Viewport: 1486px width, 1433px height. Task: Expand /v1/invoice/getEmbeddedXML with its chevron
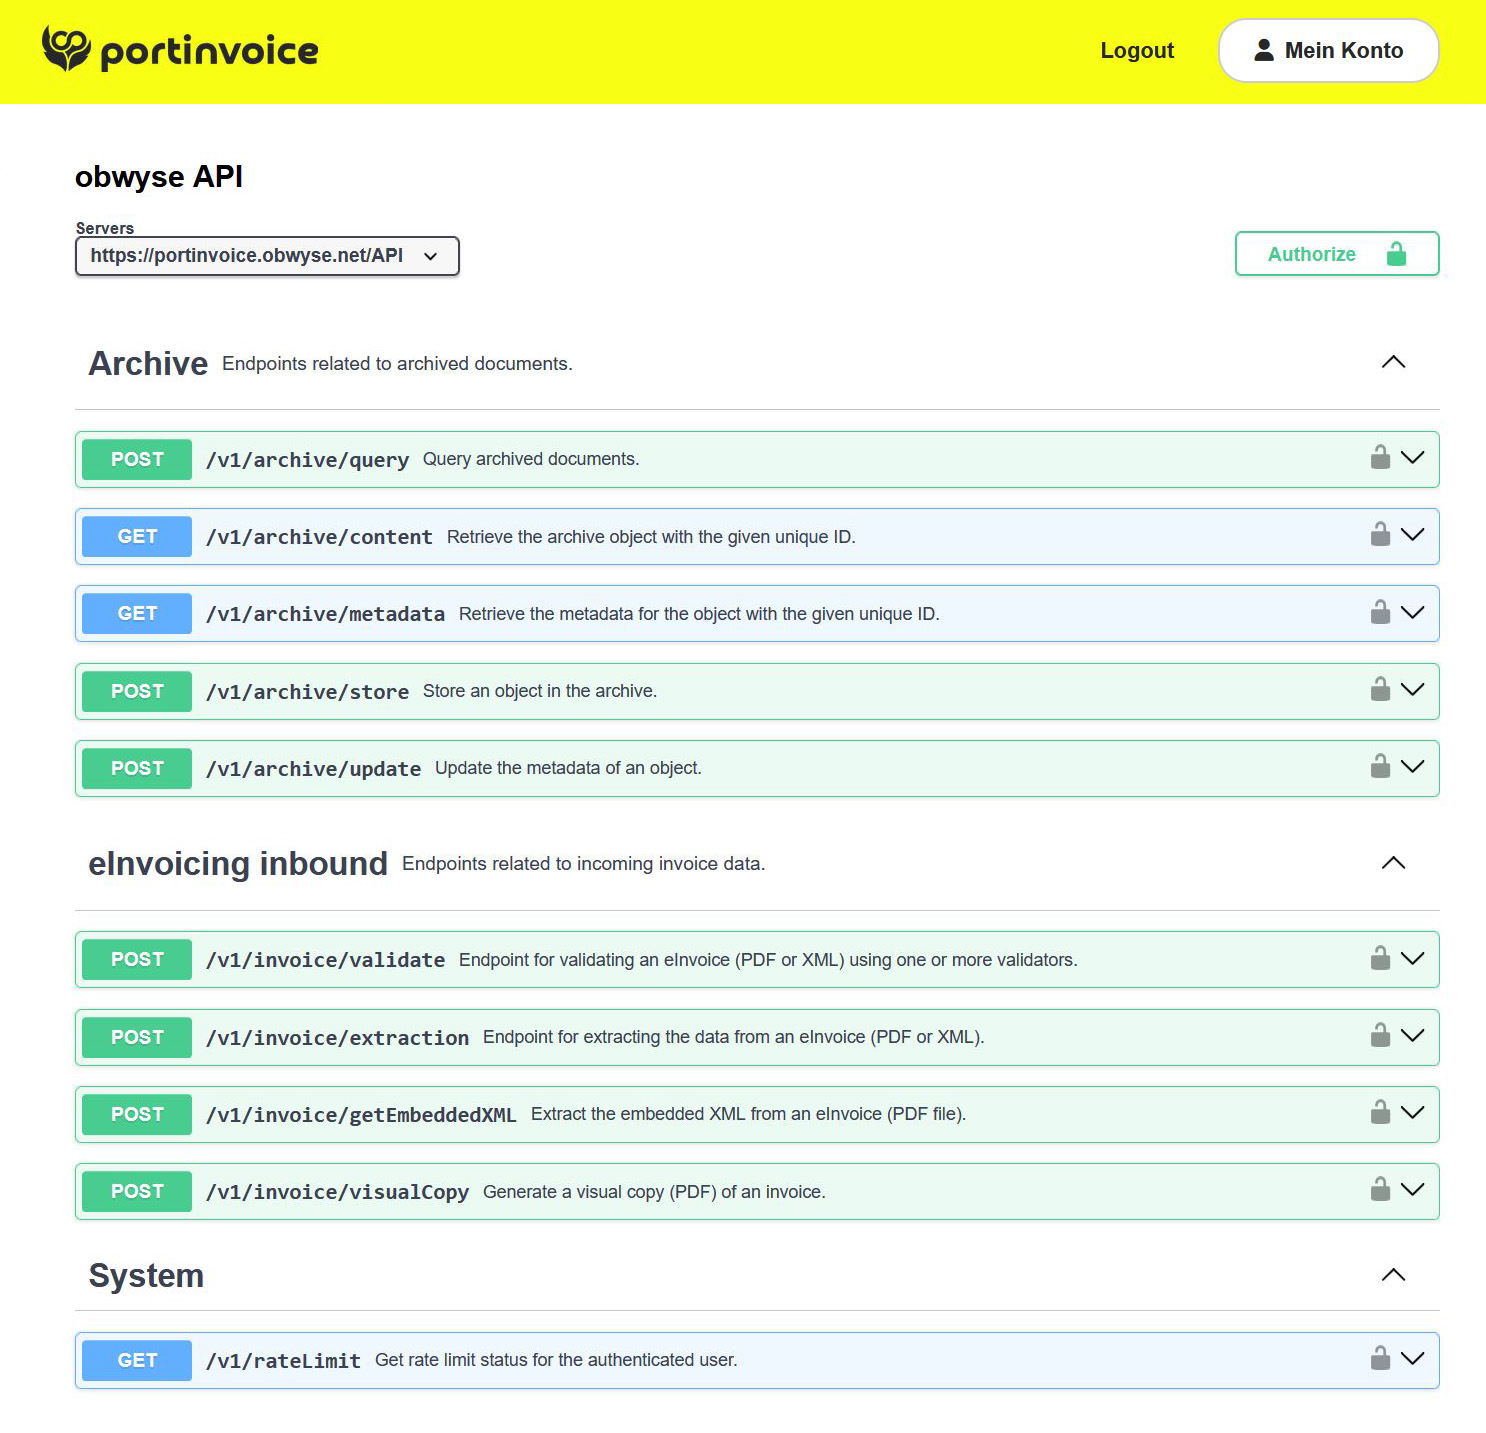coord(1412,1112)
